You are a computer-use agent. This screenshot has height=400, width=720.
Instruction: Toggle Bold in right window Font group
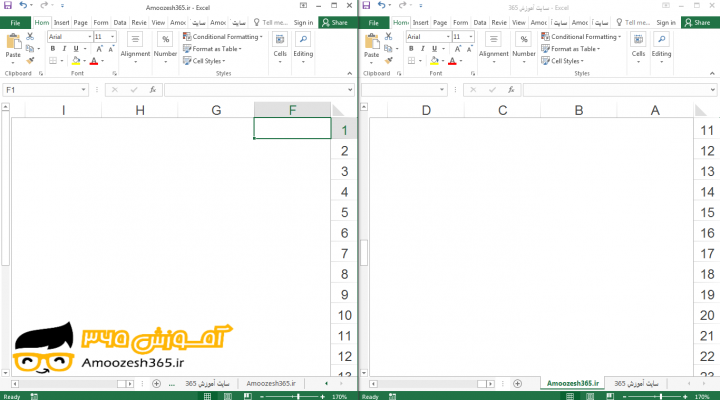(x=411, y=48)
